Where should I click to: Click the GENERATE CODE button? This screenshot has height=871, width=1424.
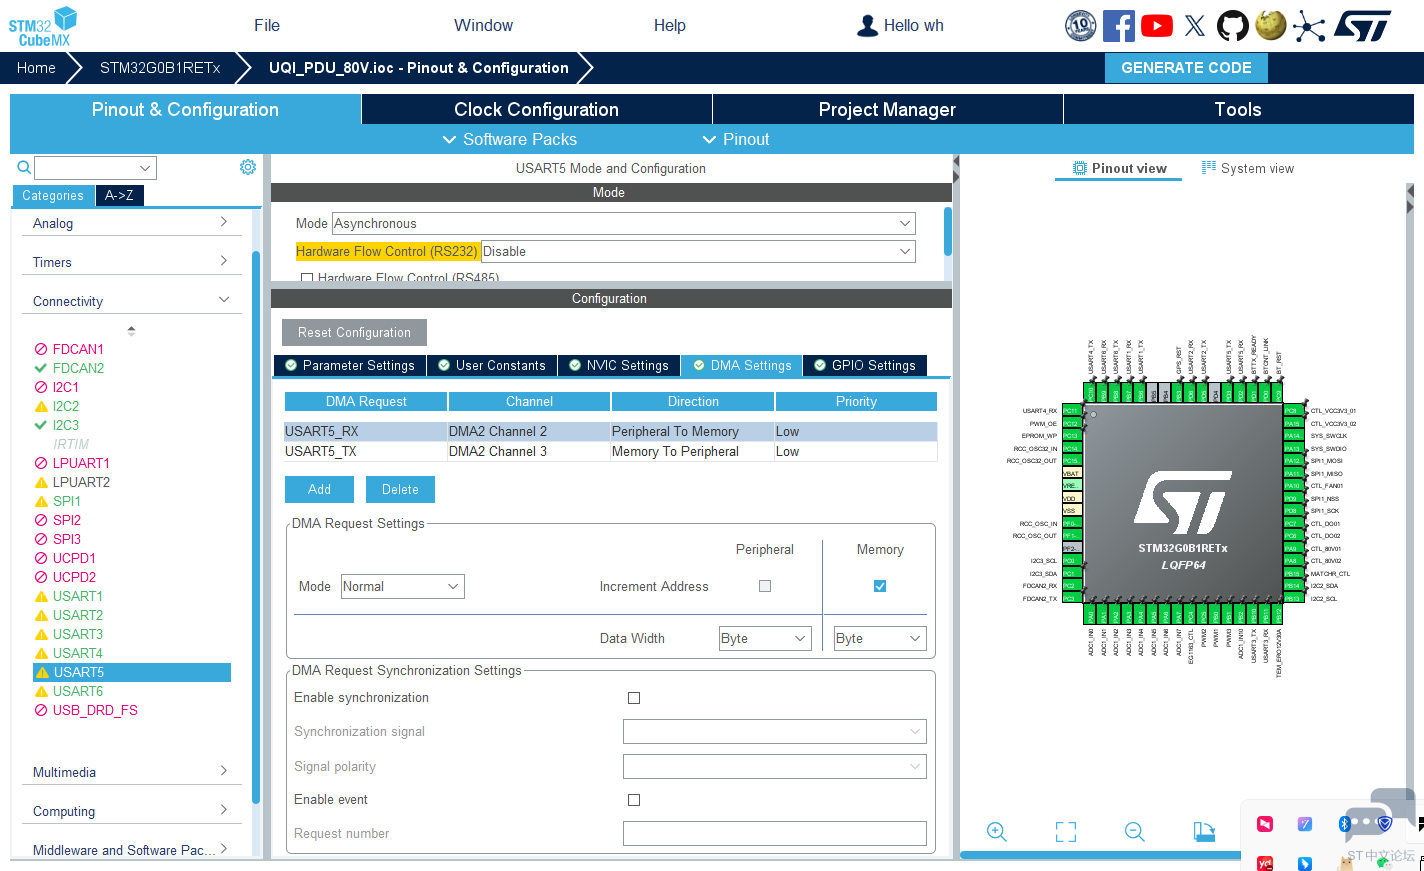point(1186,68)
